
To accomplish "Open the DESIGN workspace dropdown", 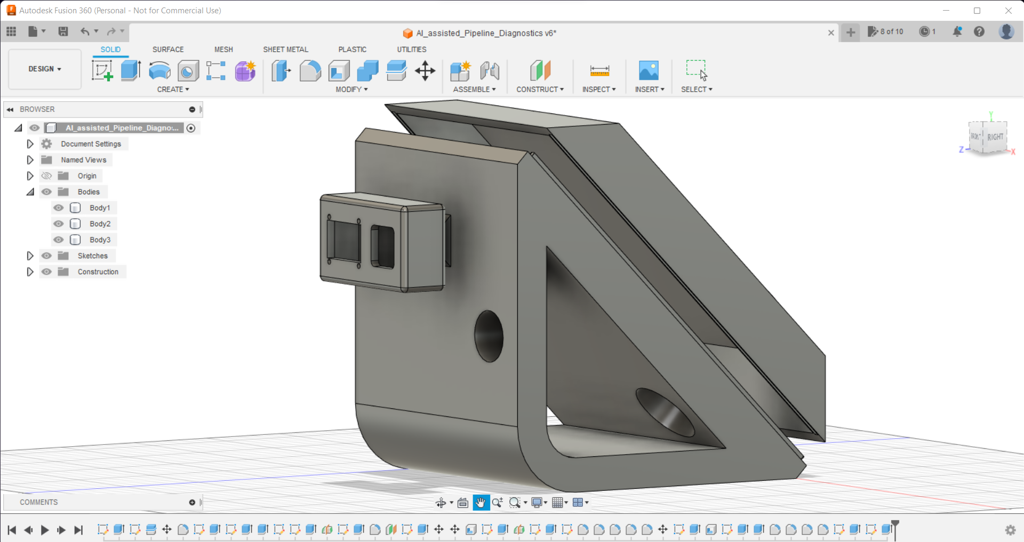I will pos(45,69).
